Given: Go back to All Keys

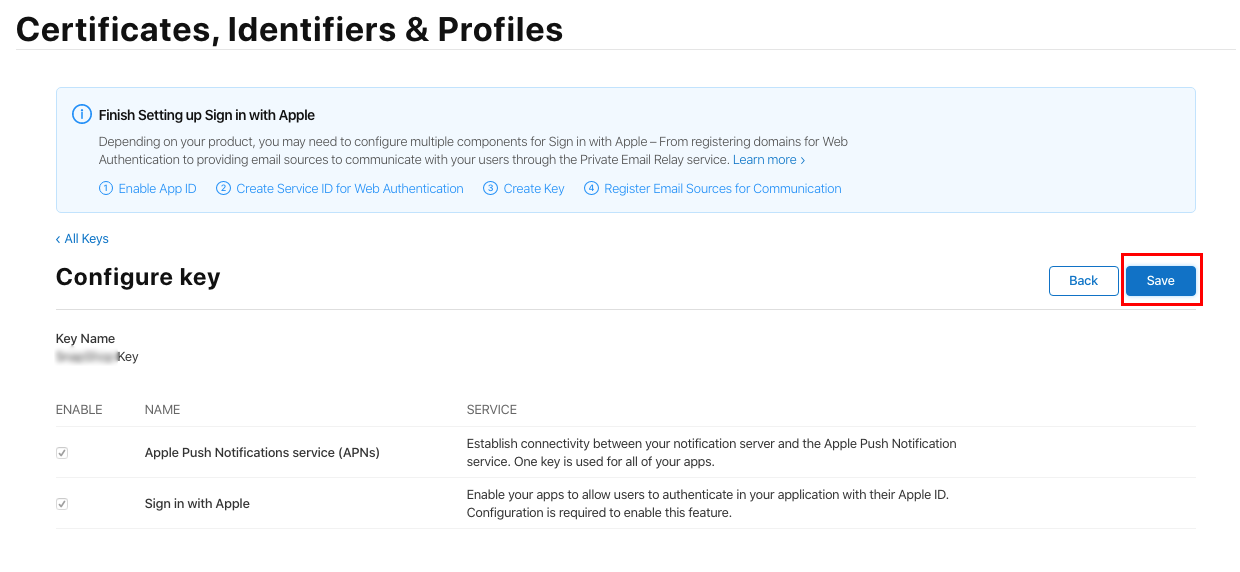Looking at the screenshot, I should 87,239.
